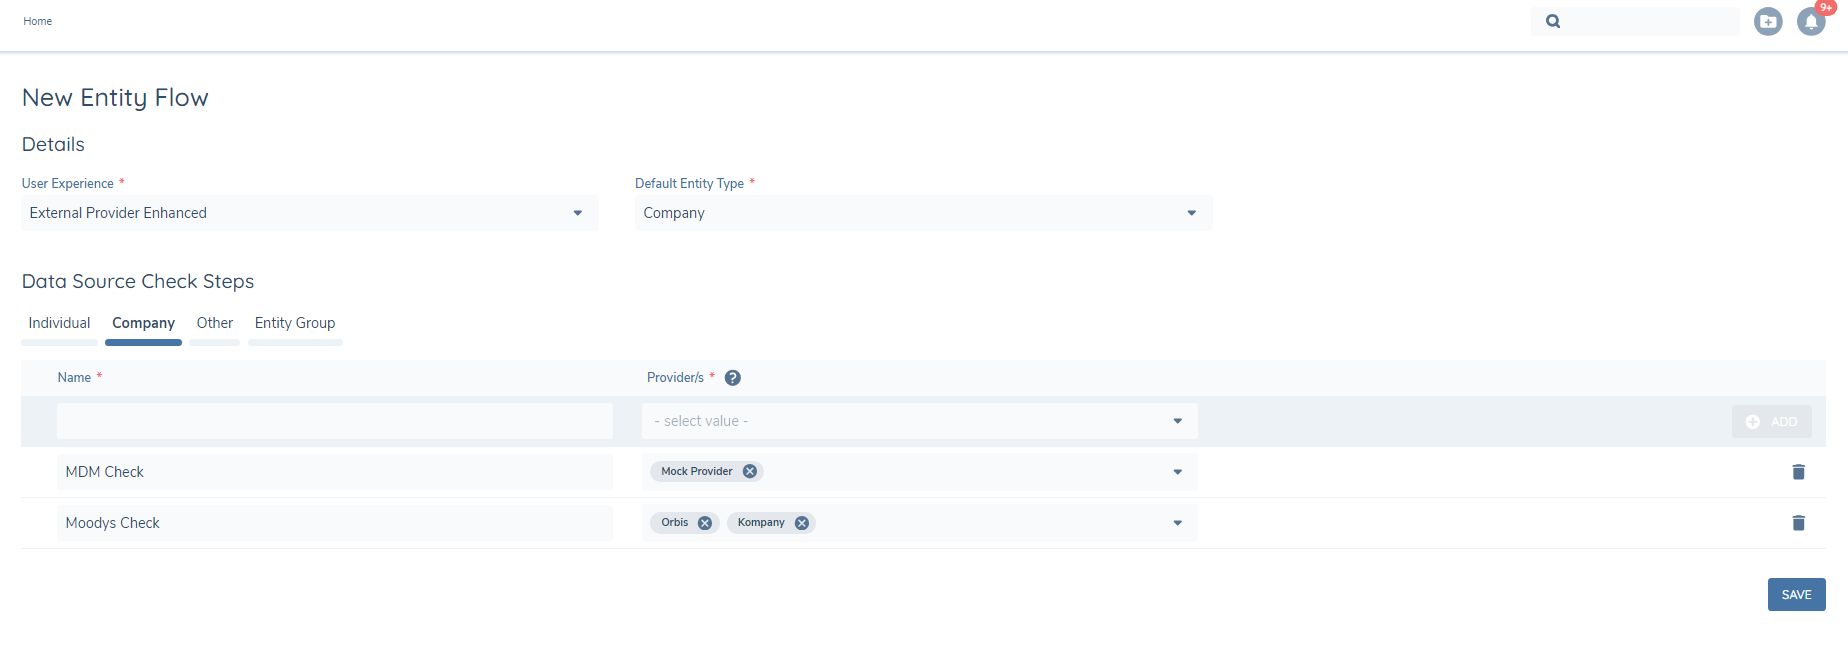Select the Other tab

pyautogui.click(x=214, y=323)
